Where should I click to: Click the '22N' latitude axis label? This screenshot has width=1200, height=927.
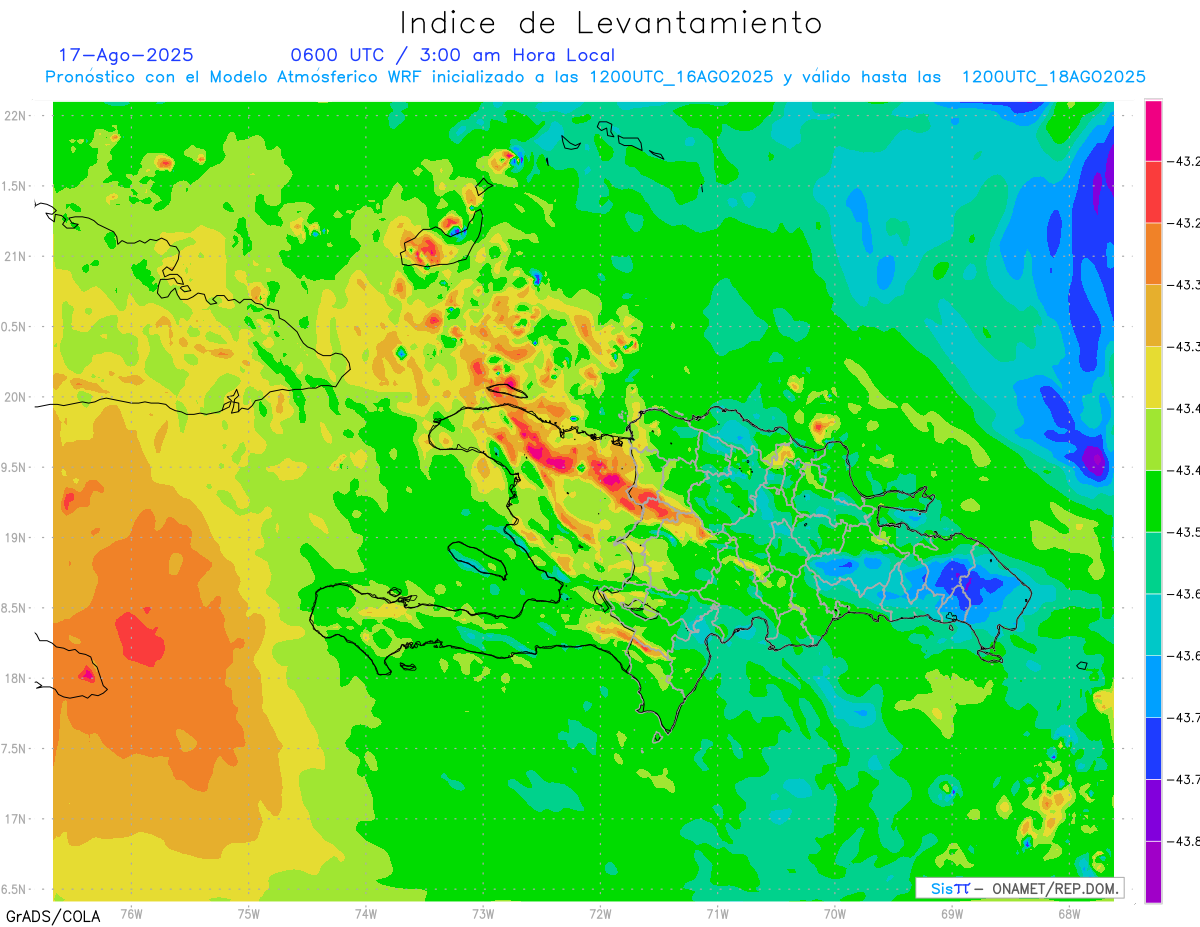pyautogui.click(x=17, y=116)
